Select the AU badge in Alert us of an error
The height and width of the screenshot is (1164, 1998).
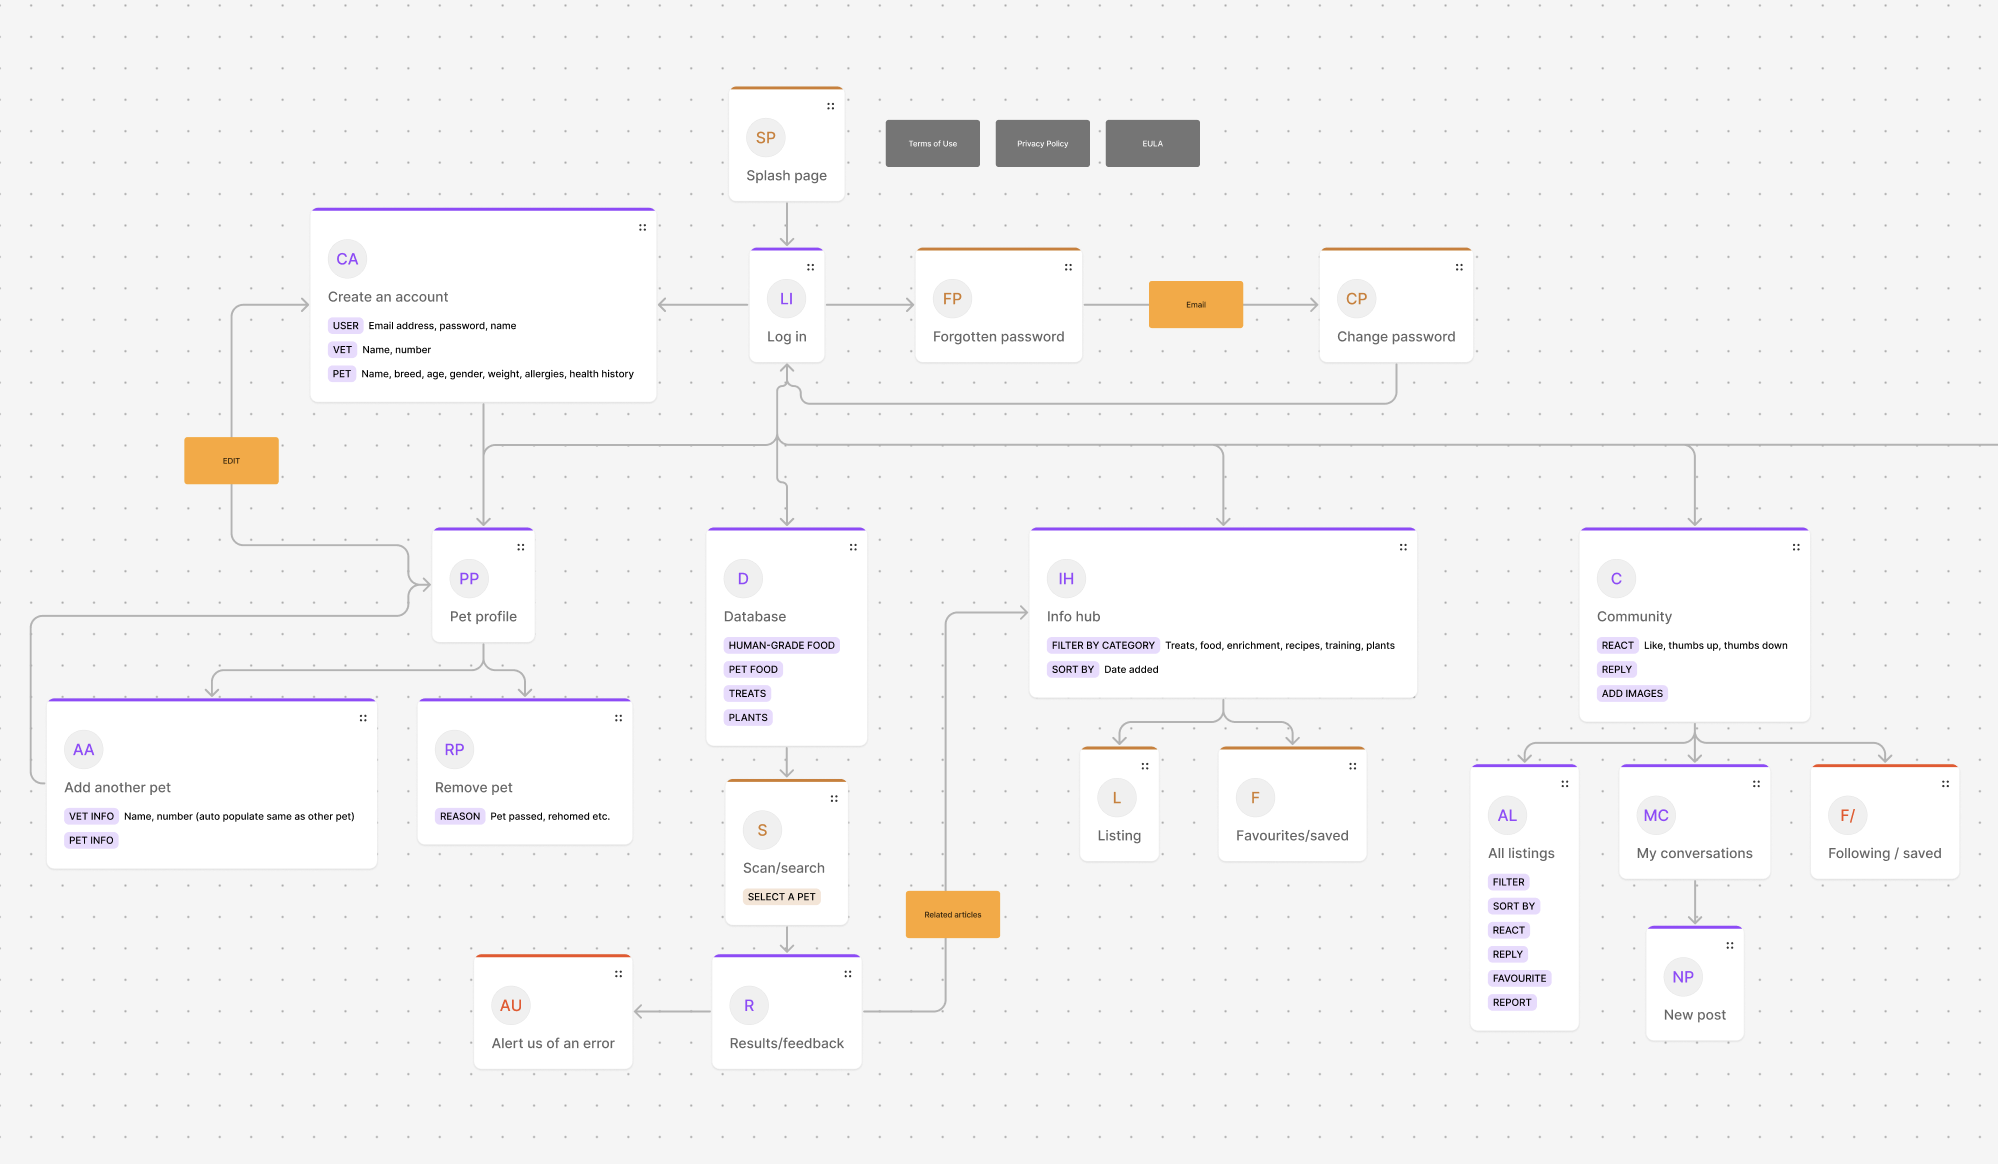(511, 1005)
